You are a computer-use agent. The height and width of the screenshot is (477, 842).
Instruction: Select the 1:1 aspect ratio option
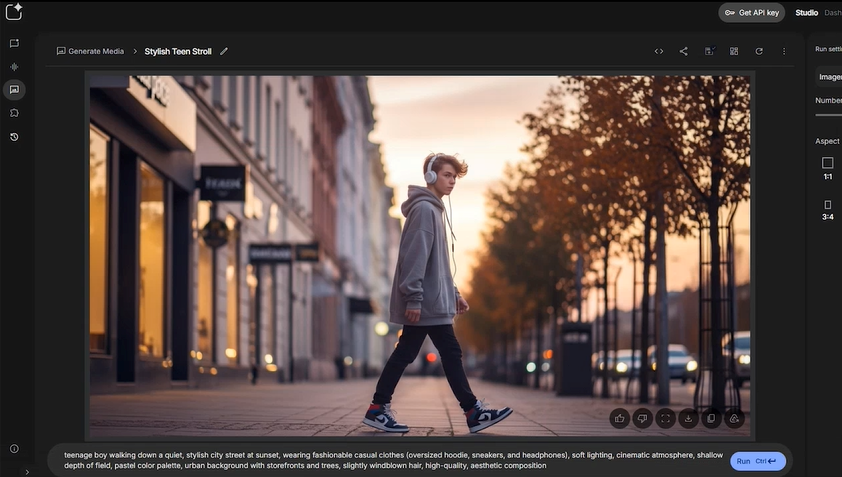828,168
